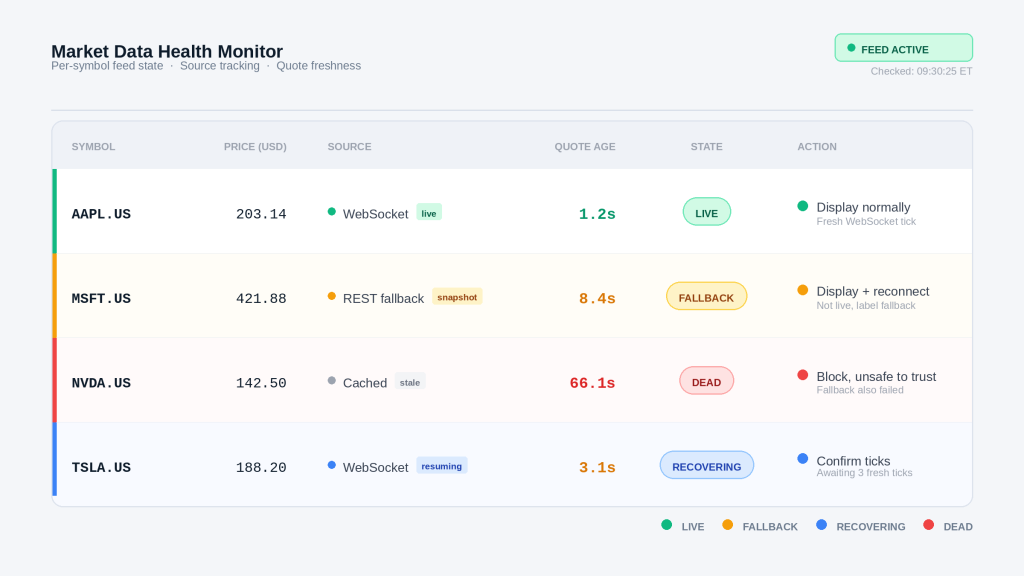Click the TSLA price 188.20

(261, 468)
